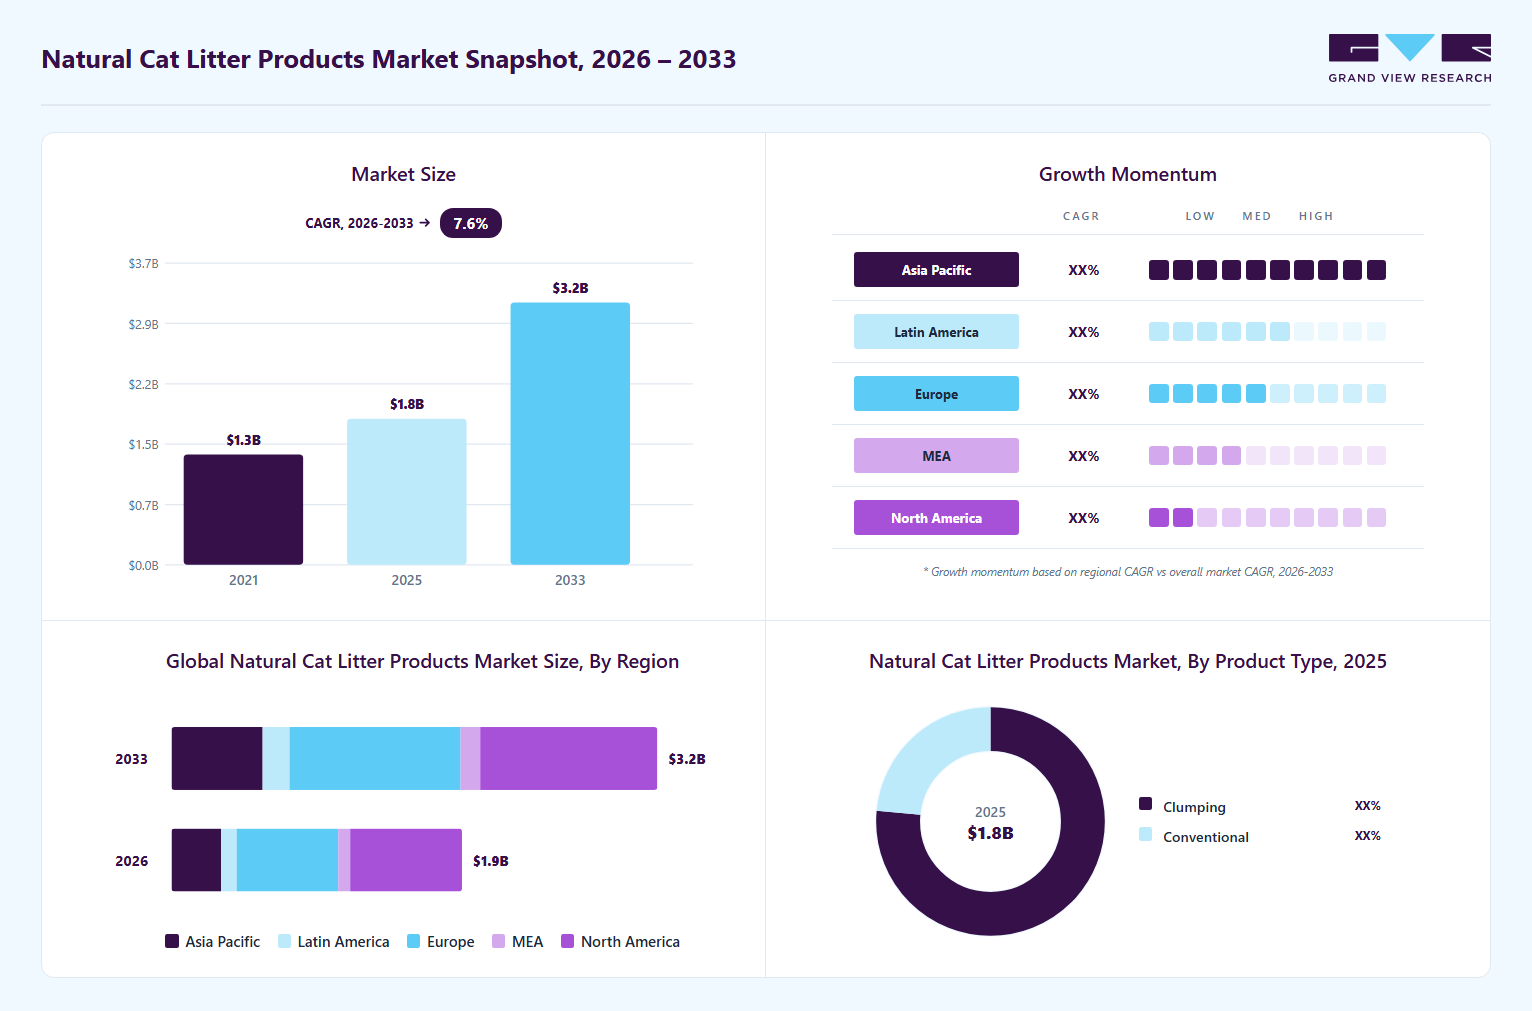The image size is (1532, 1011).
Task: Select the 2033 market size bar
Action: pyautogui.click(x=570, y=434)
